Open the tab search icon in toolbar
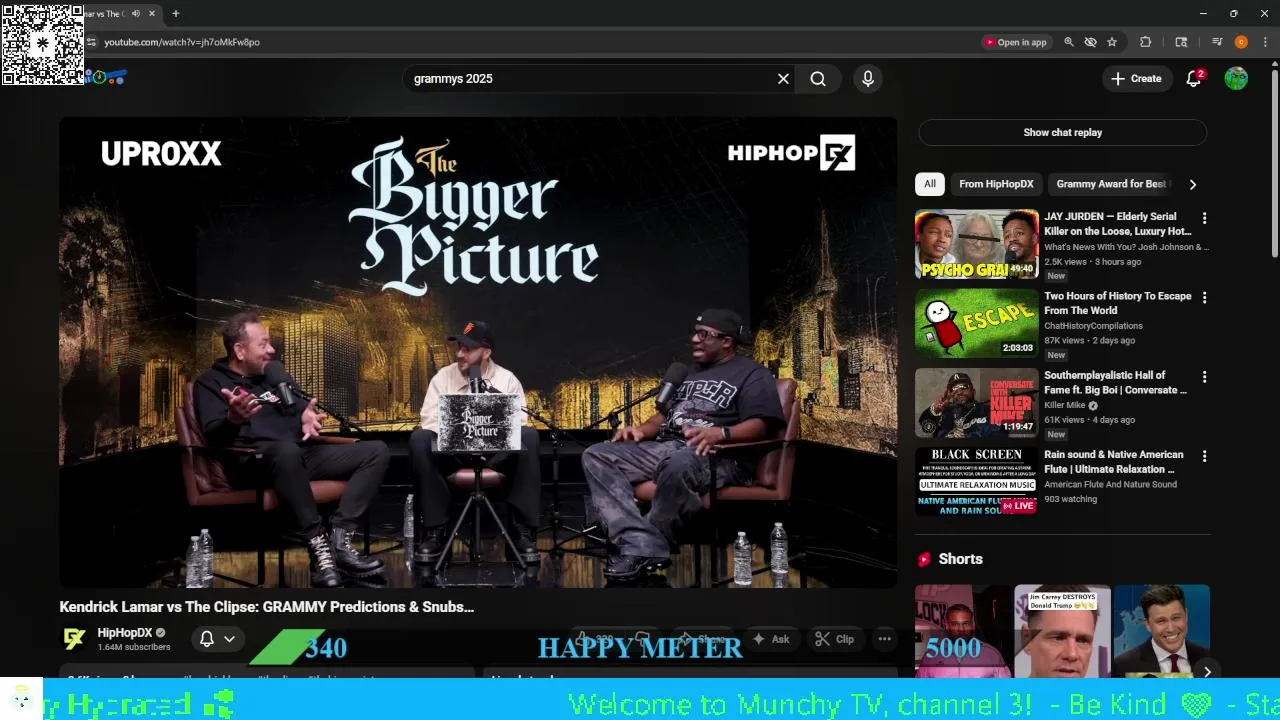 pos(1181,42)
